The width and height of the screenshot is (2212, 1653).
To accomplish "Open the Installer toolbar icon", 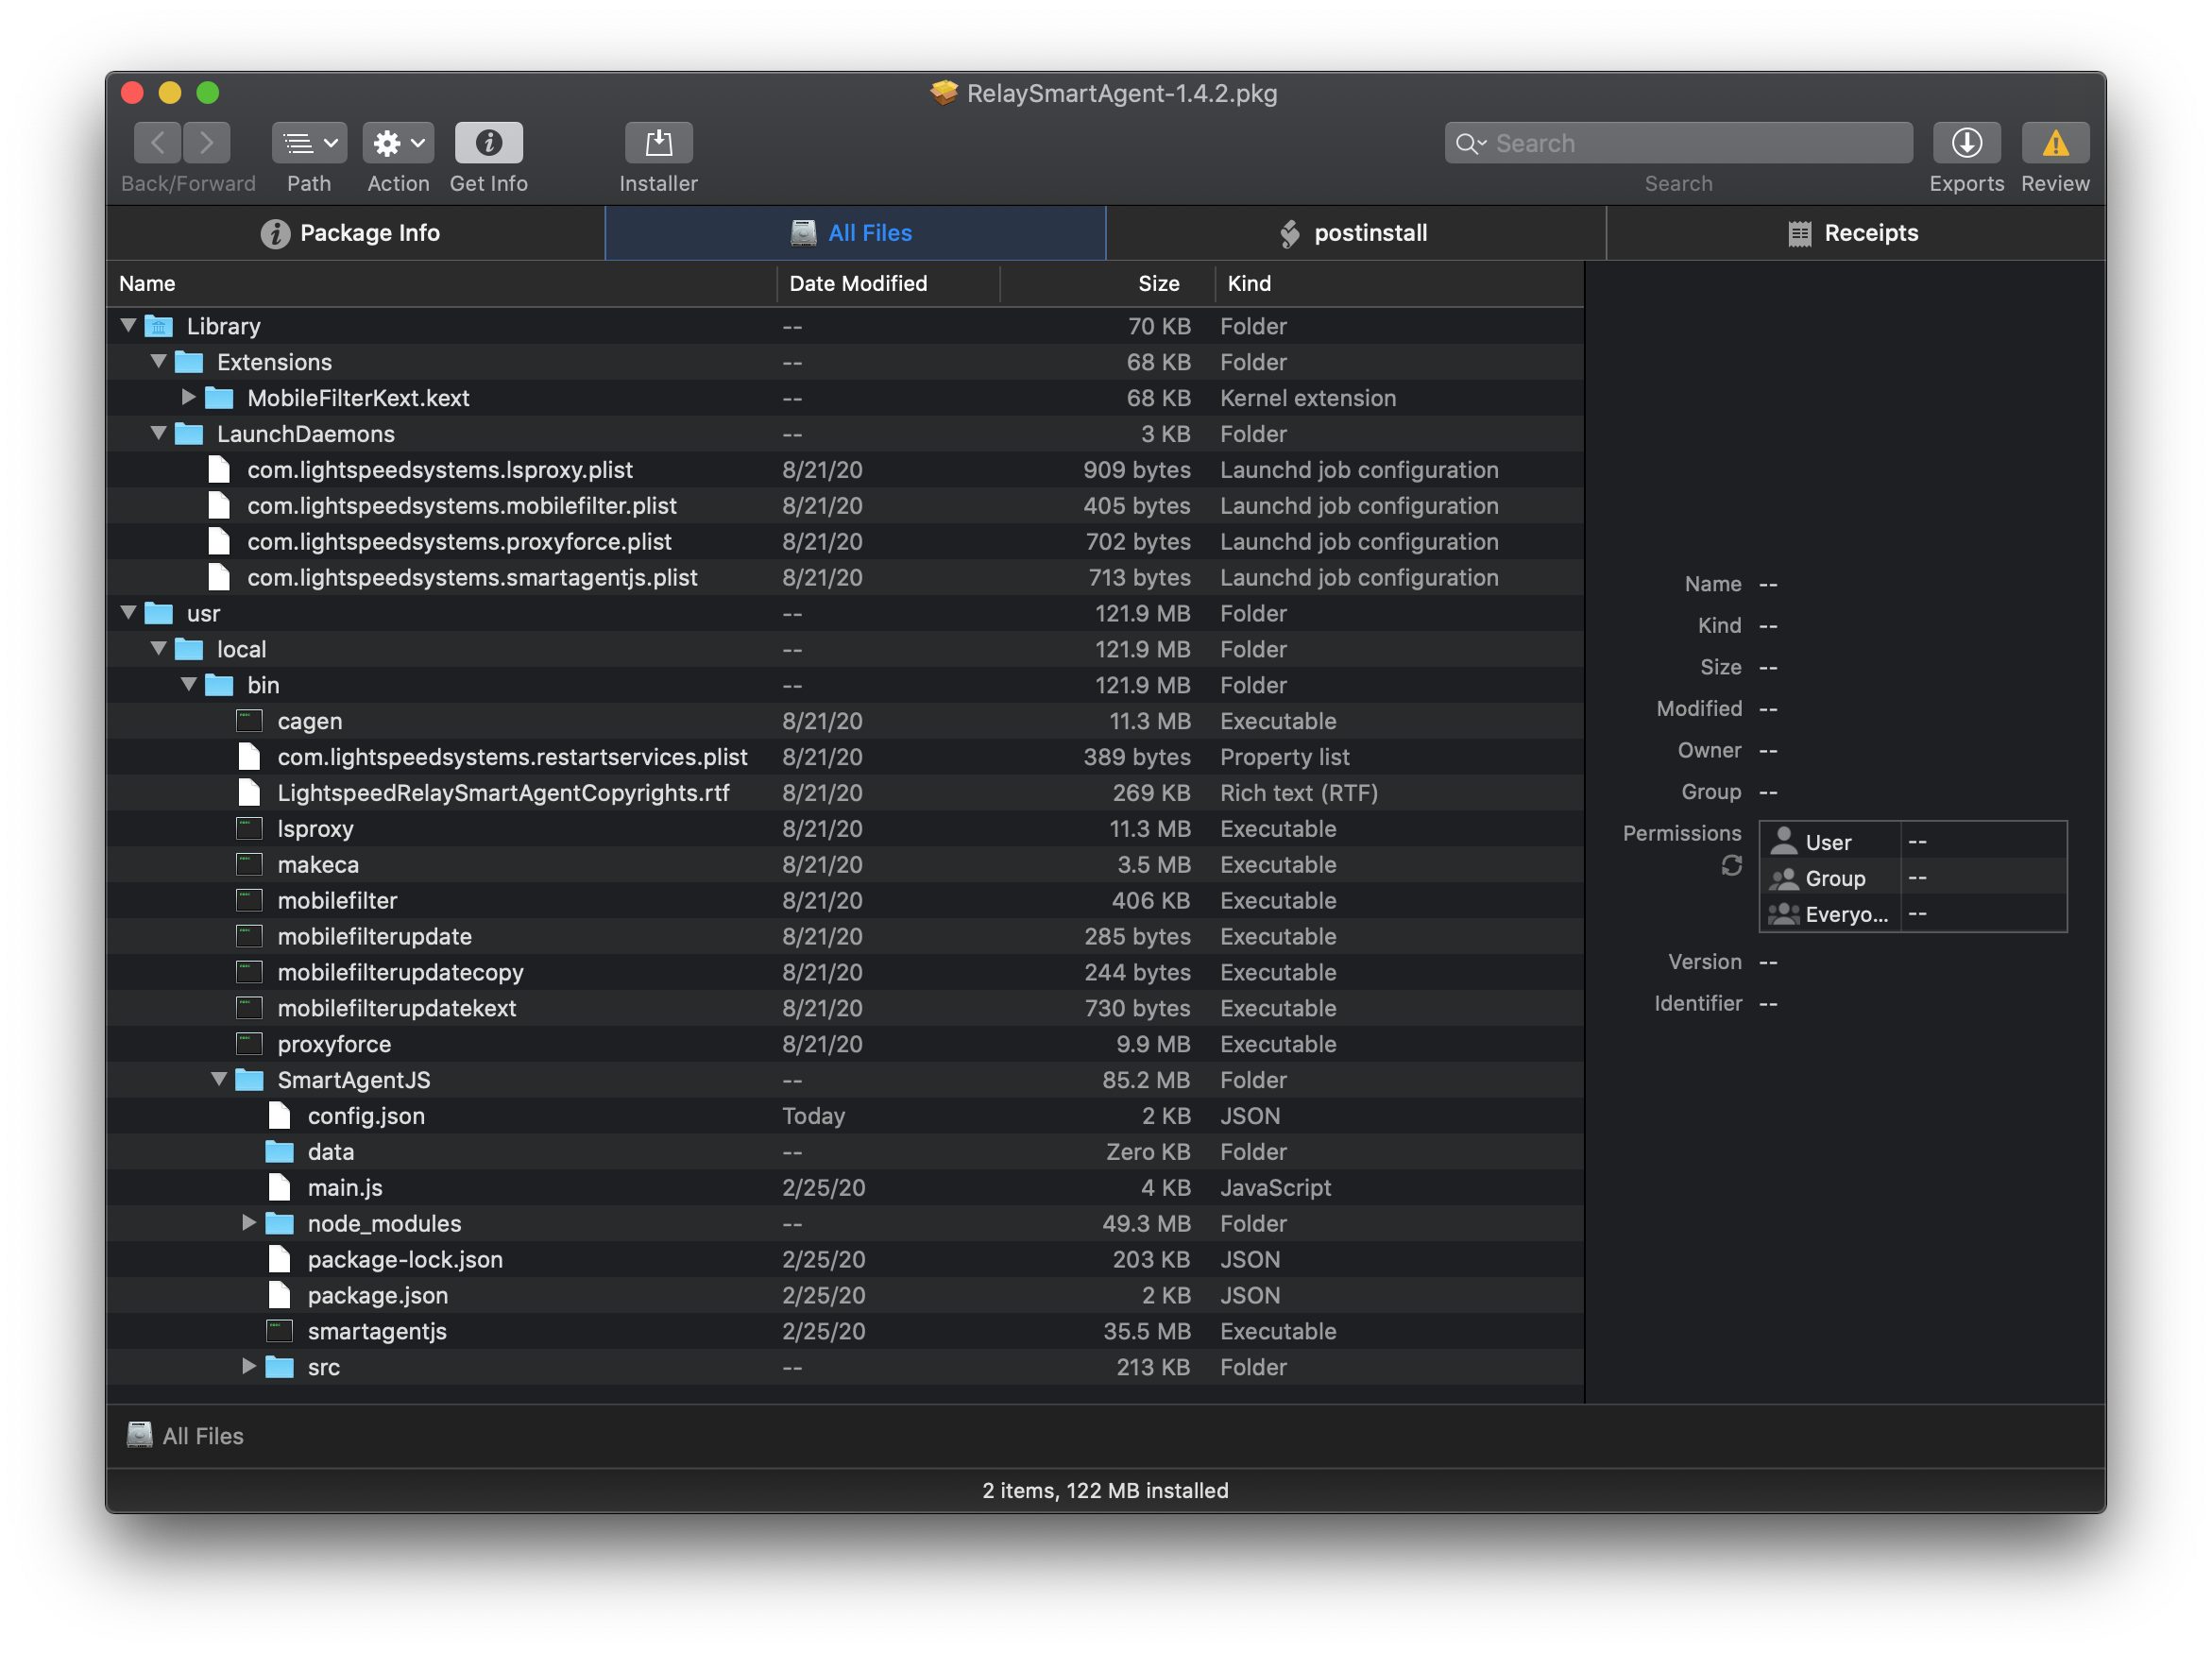I will point(658,143).
